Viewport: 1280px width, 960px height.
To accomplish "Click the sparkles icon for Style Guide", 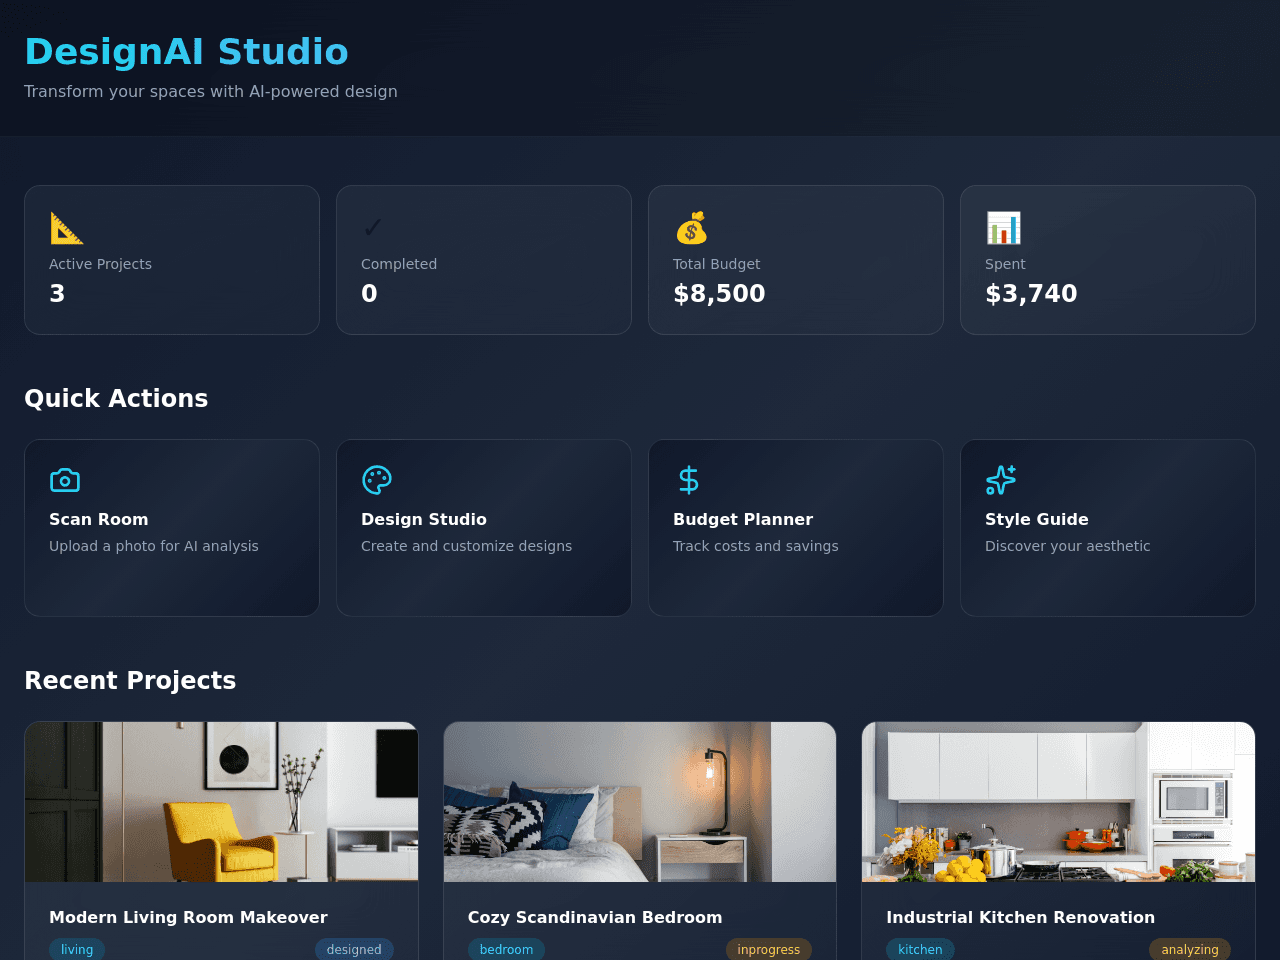I will point(1001,480).
